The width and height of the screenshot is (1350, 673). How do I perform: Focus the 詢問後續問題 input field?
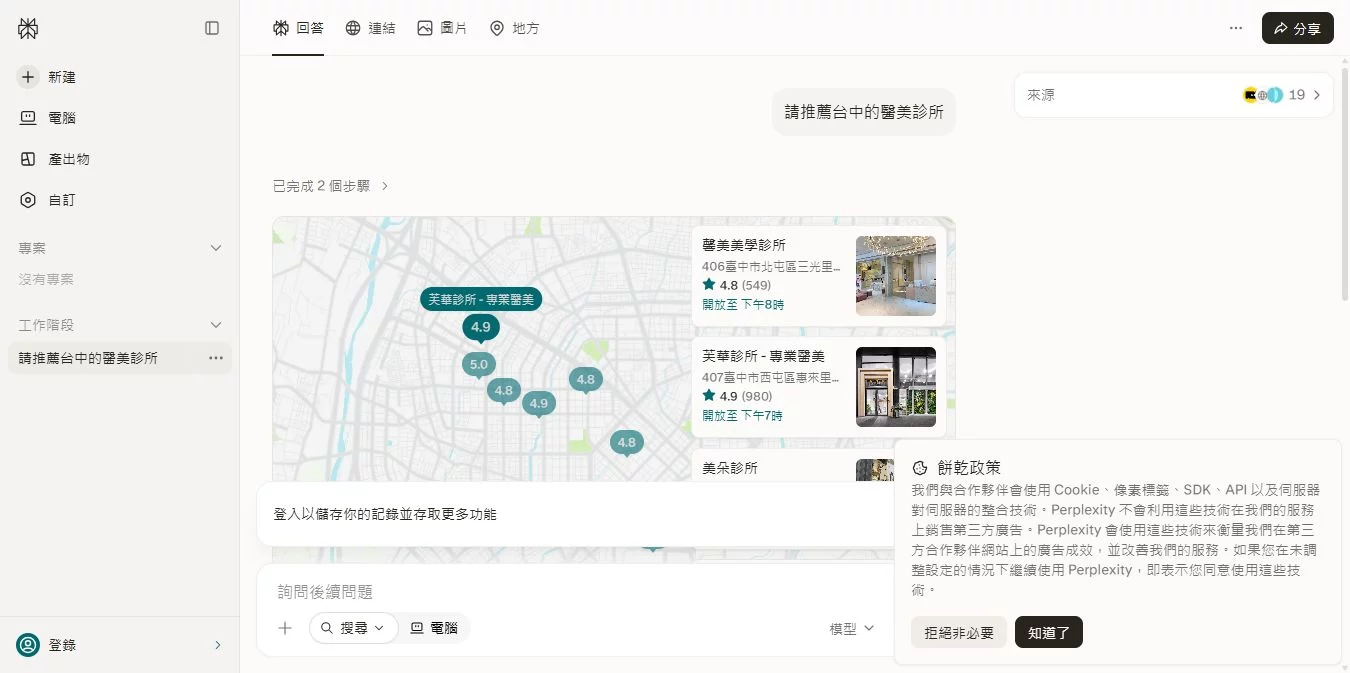[575, 592]
